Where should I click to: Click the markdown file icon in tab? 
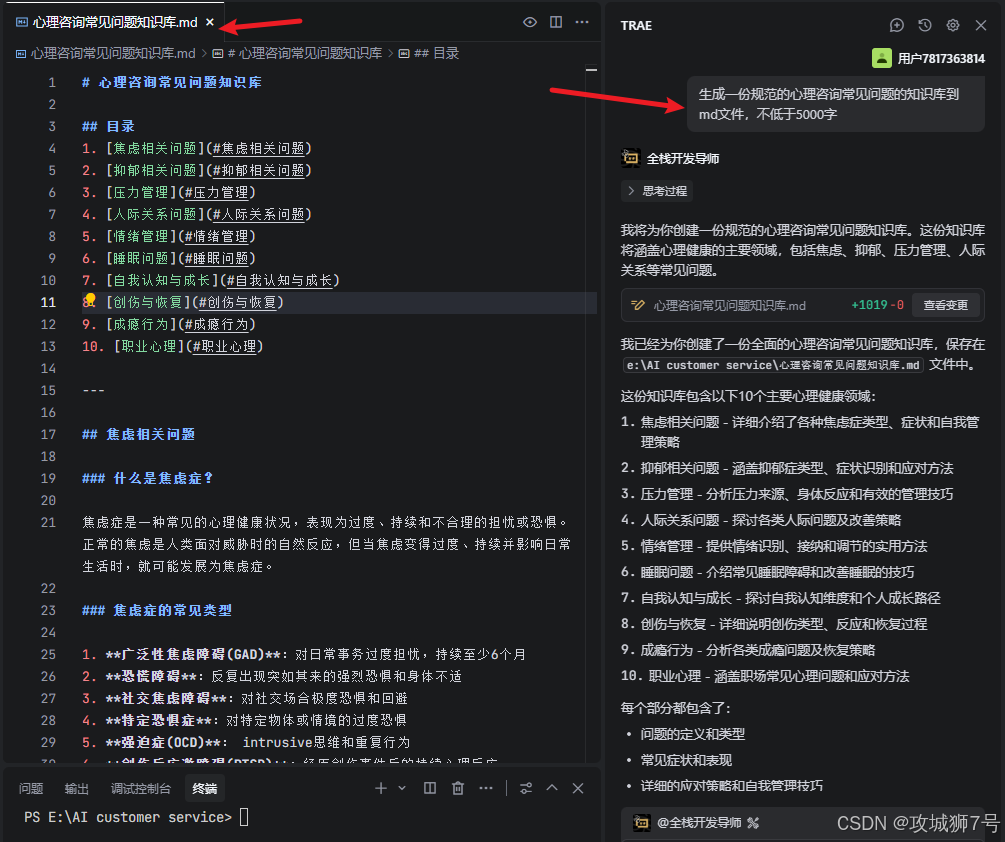pyautogui.click(x=22, y=22)
